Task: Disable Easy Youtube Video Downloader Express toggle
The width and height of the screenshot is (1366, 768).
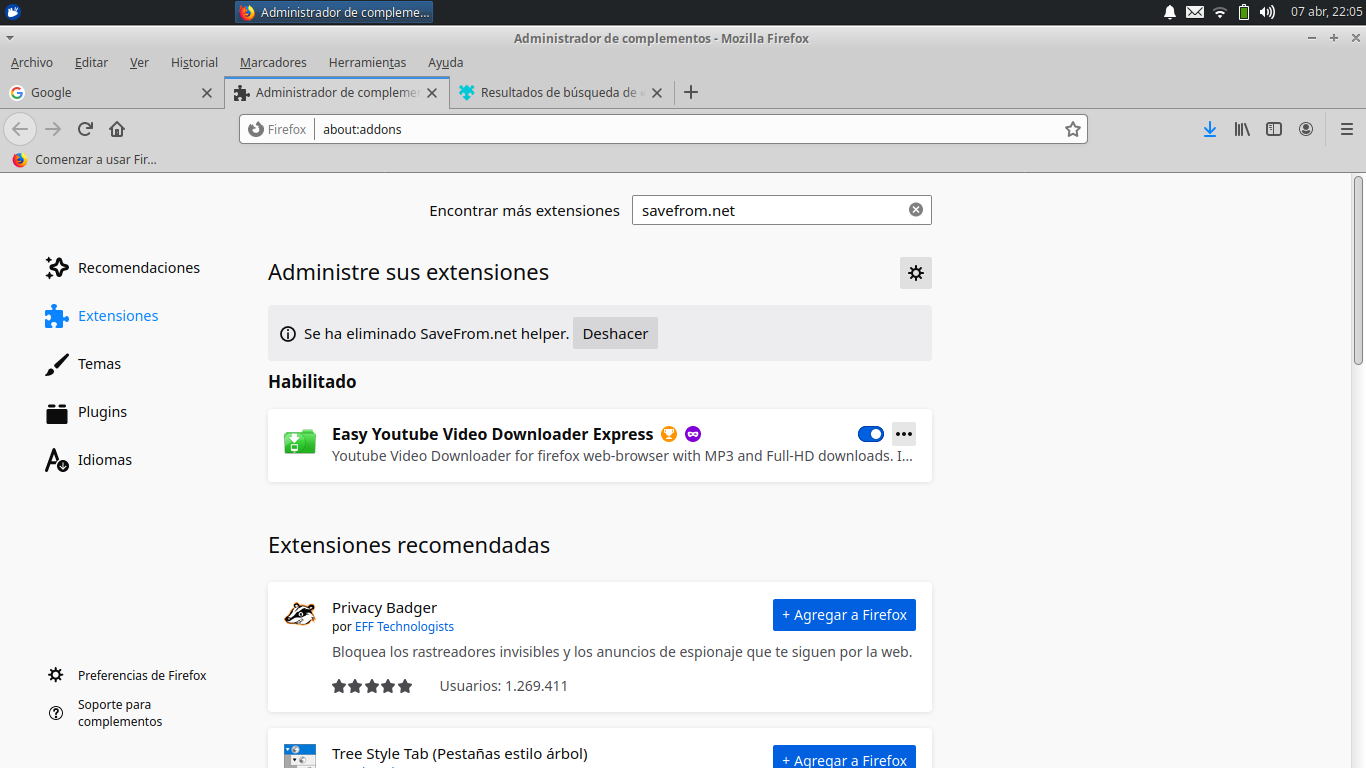Action: [x=871, y=434]
